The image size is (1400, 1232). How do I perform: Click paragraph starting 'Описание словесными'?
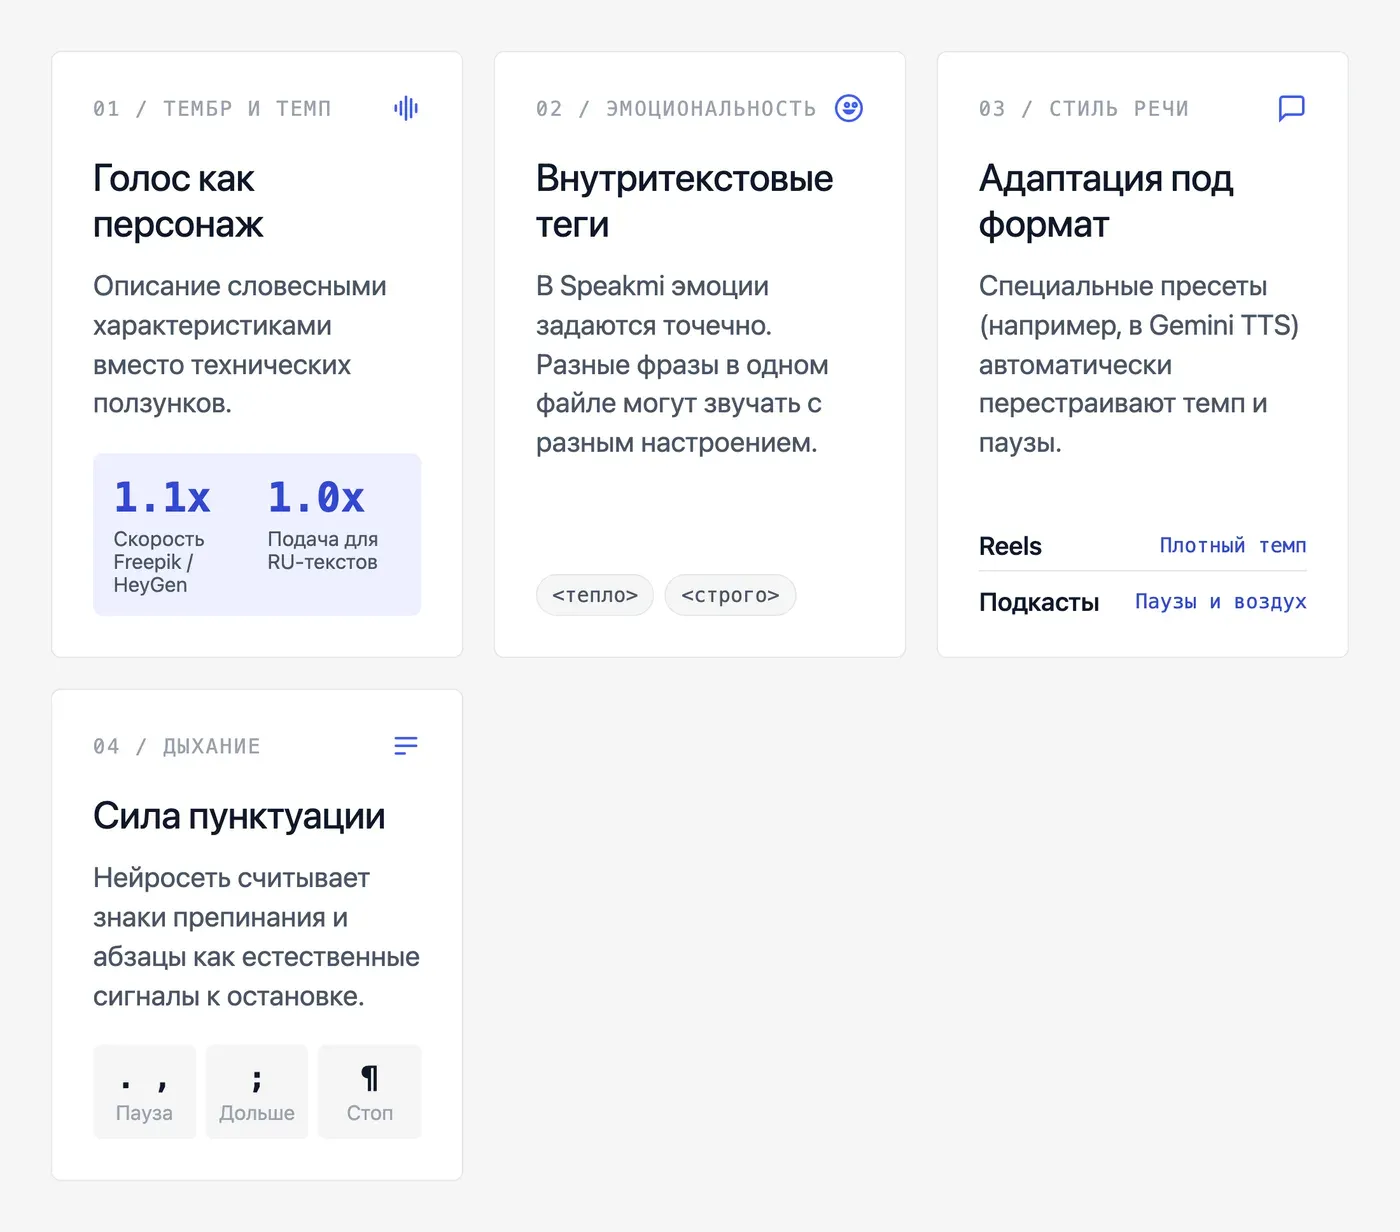(240, 345)
